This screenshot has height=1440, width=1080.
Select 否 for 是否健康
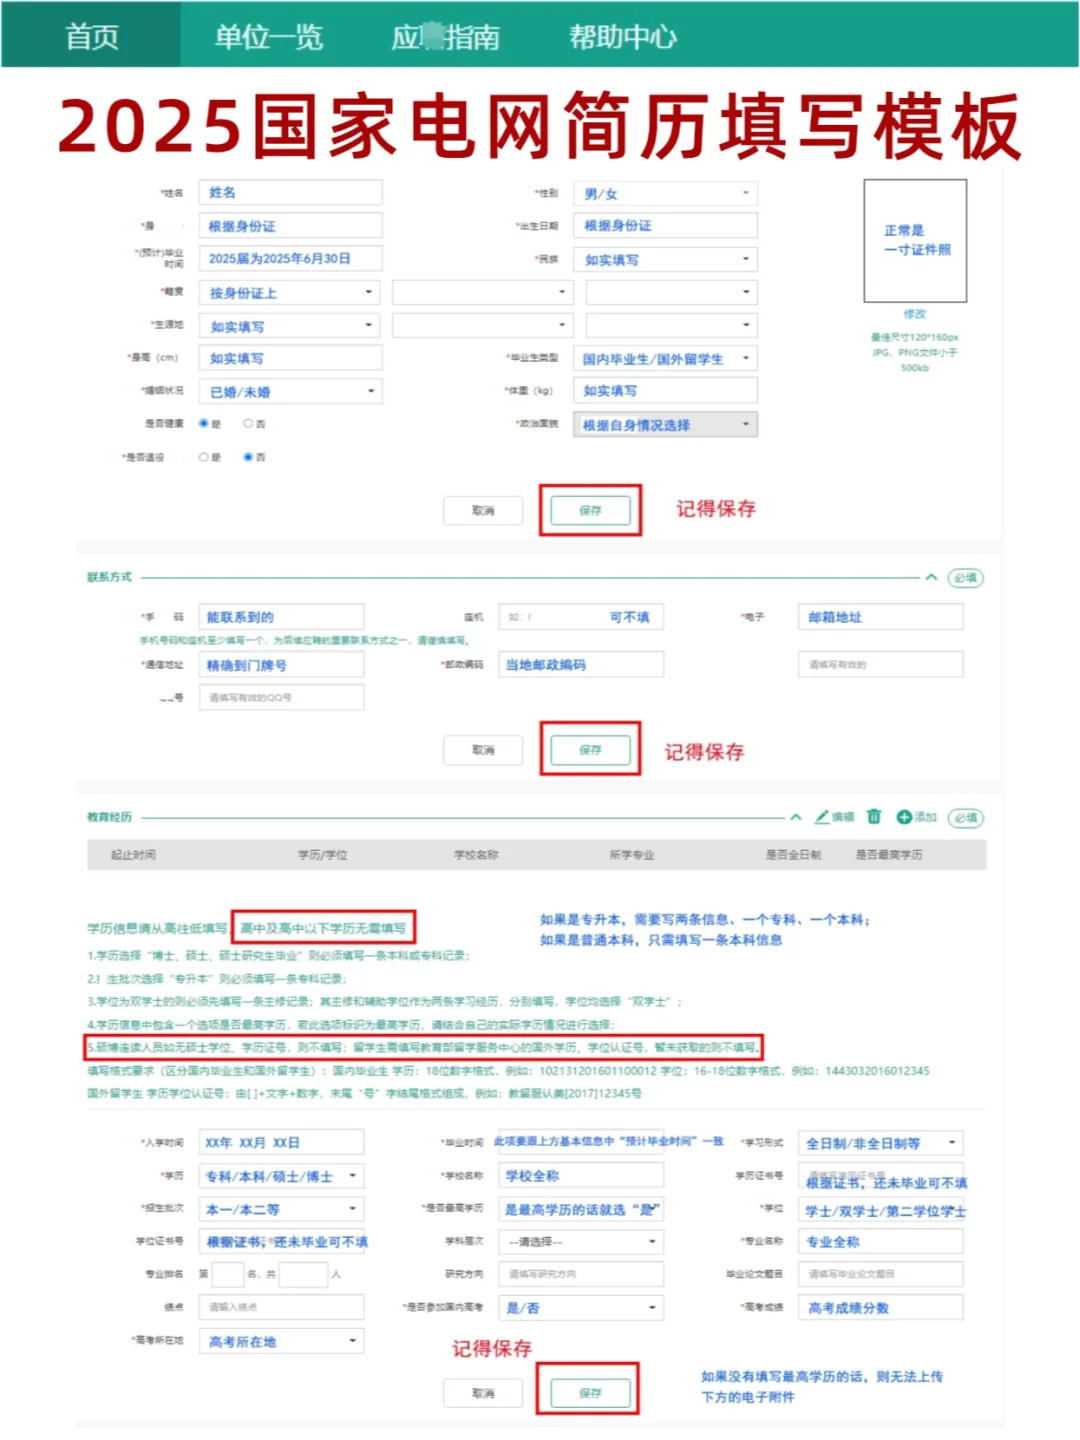tap(248, 423)
